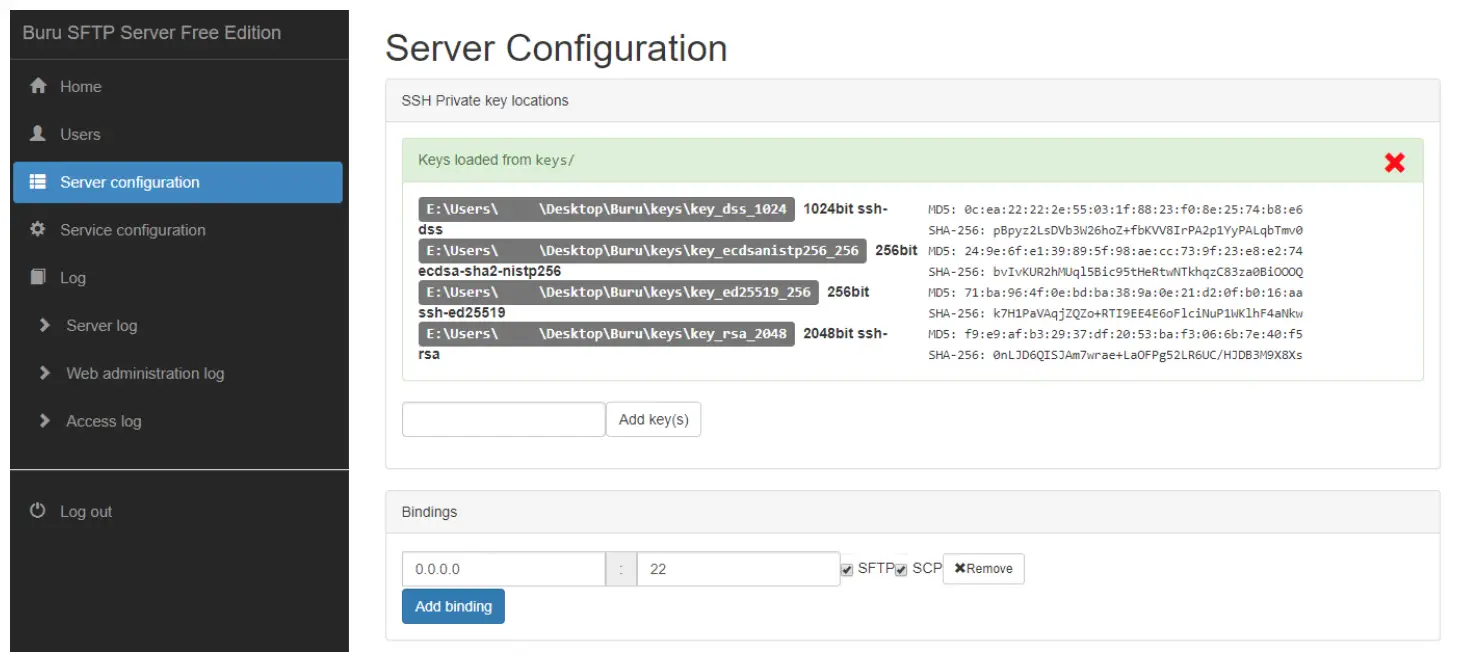This screenshot has width=1460, height=668.
Task: Expand the Server log chevron
Action: [x=44, y=325]
